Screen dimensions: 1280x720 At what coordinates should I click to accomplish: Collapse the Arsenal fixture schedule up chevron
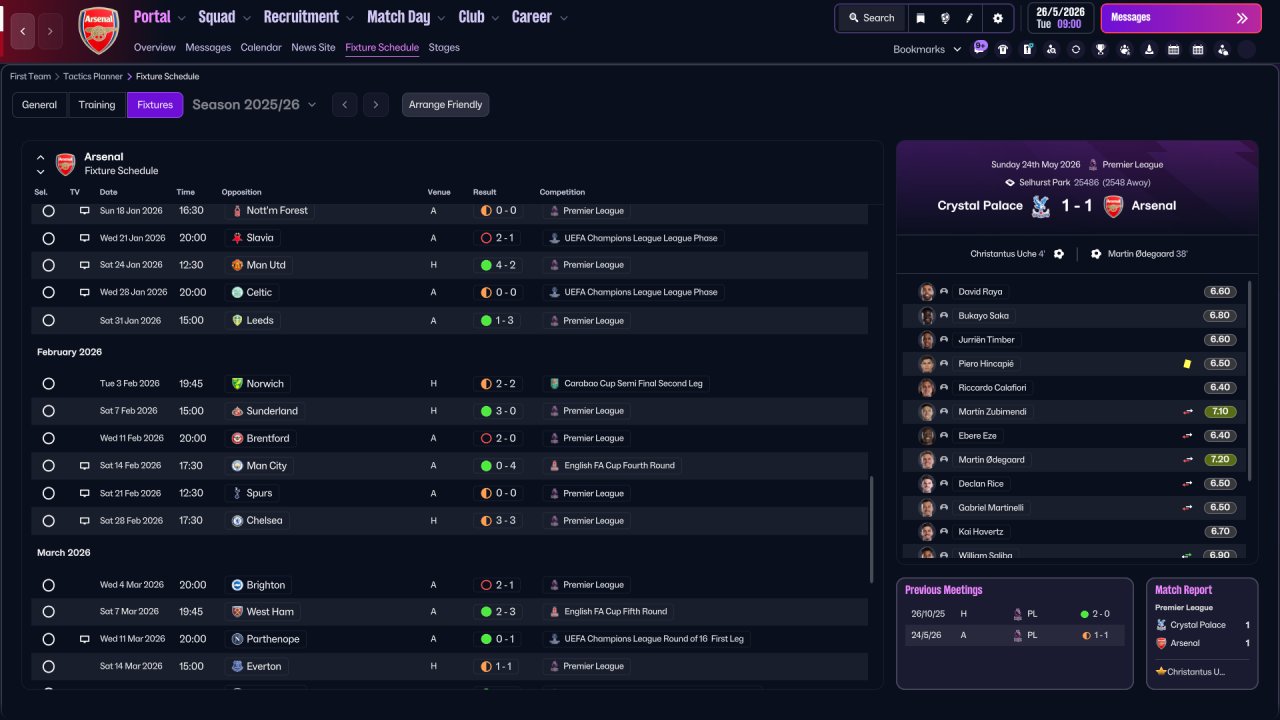tap(41, 157)
